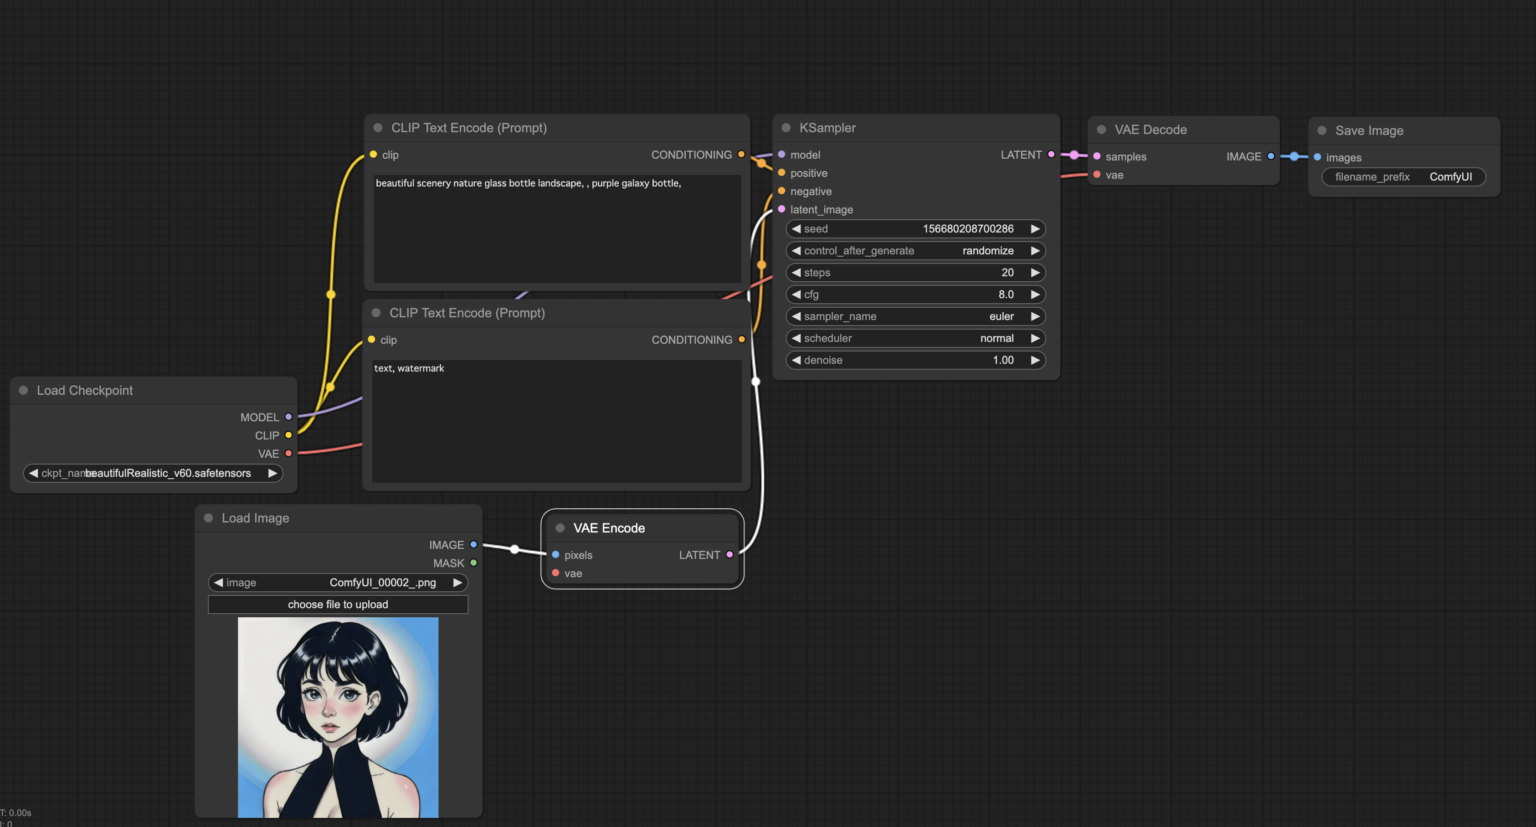Click the positive prompt text area
1536x827 pixels.
(x=557, y=230)
